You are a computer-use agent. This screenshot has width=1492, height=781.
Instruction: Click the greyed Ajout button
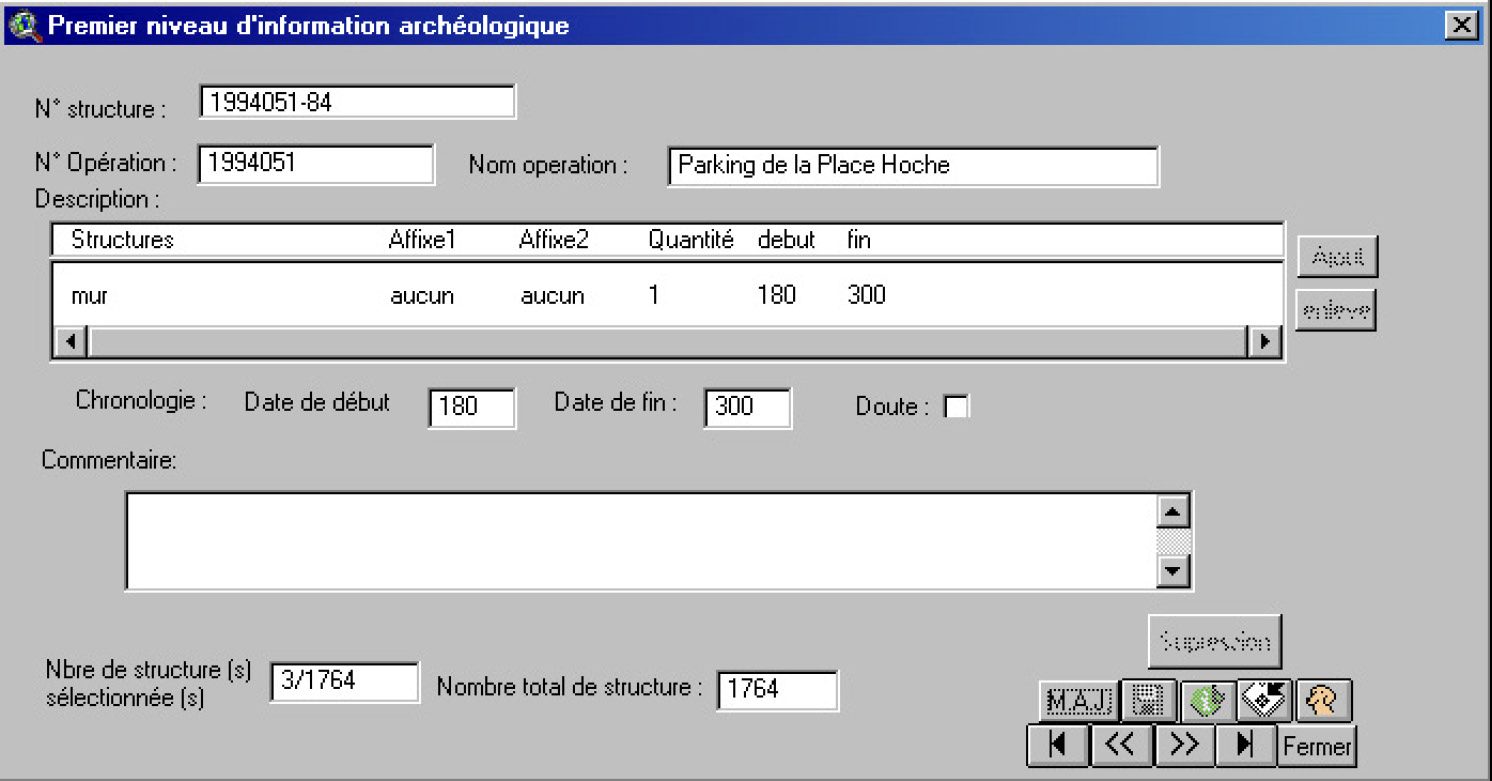click(1337, 257)
